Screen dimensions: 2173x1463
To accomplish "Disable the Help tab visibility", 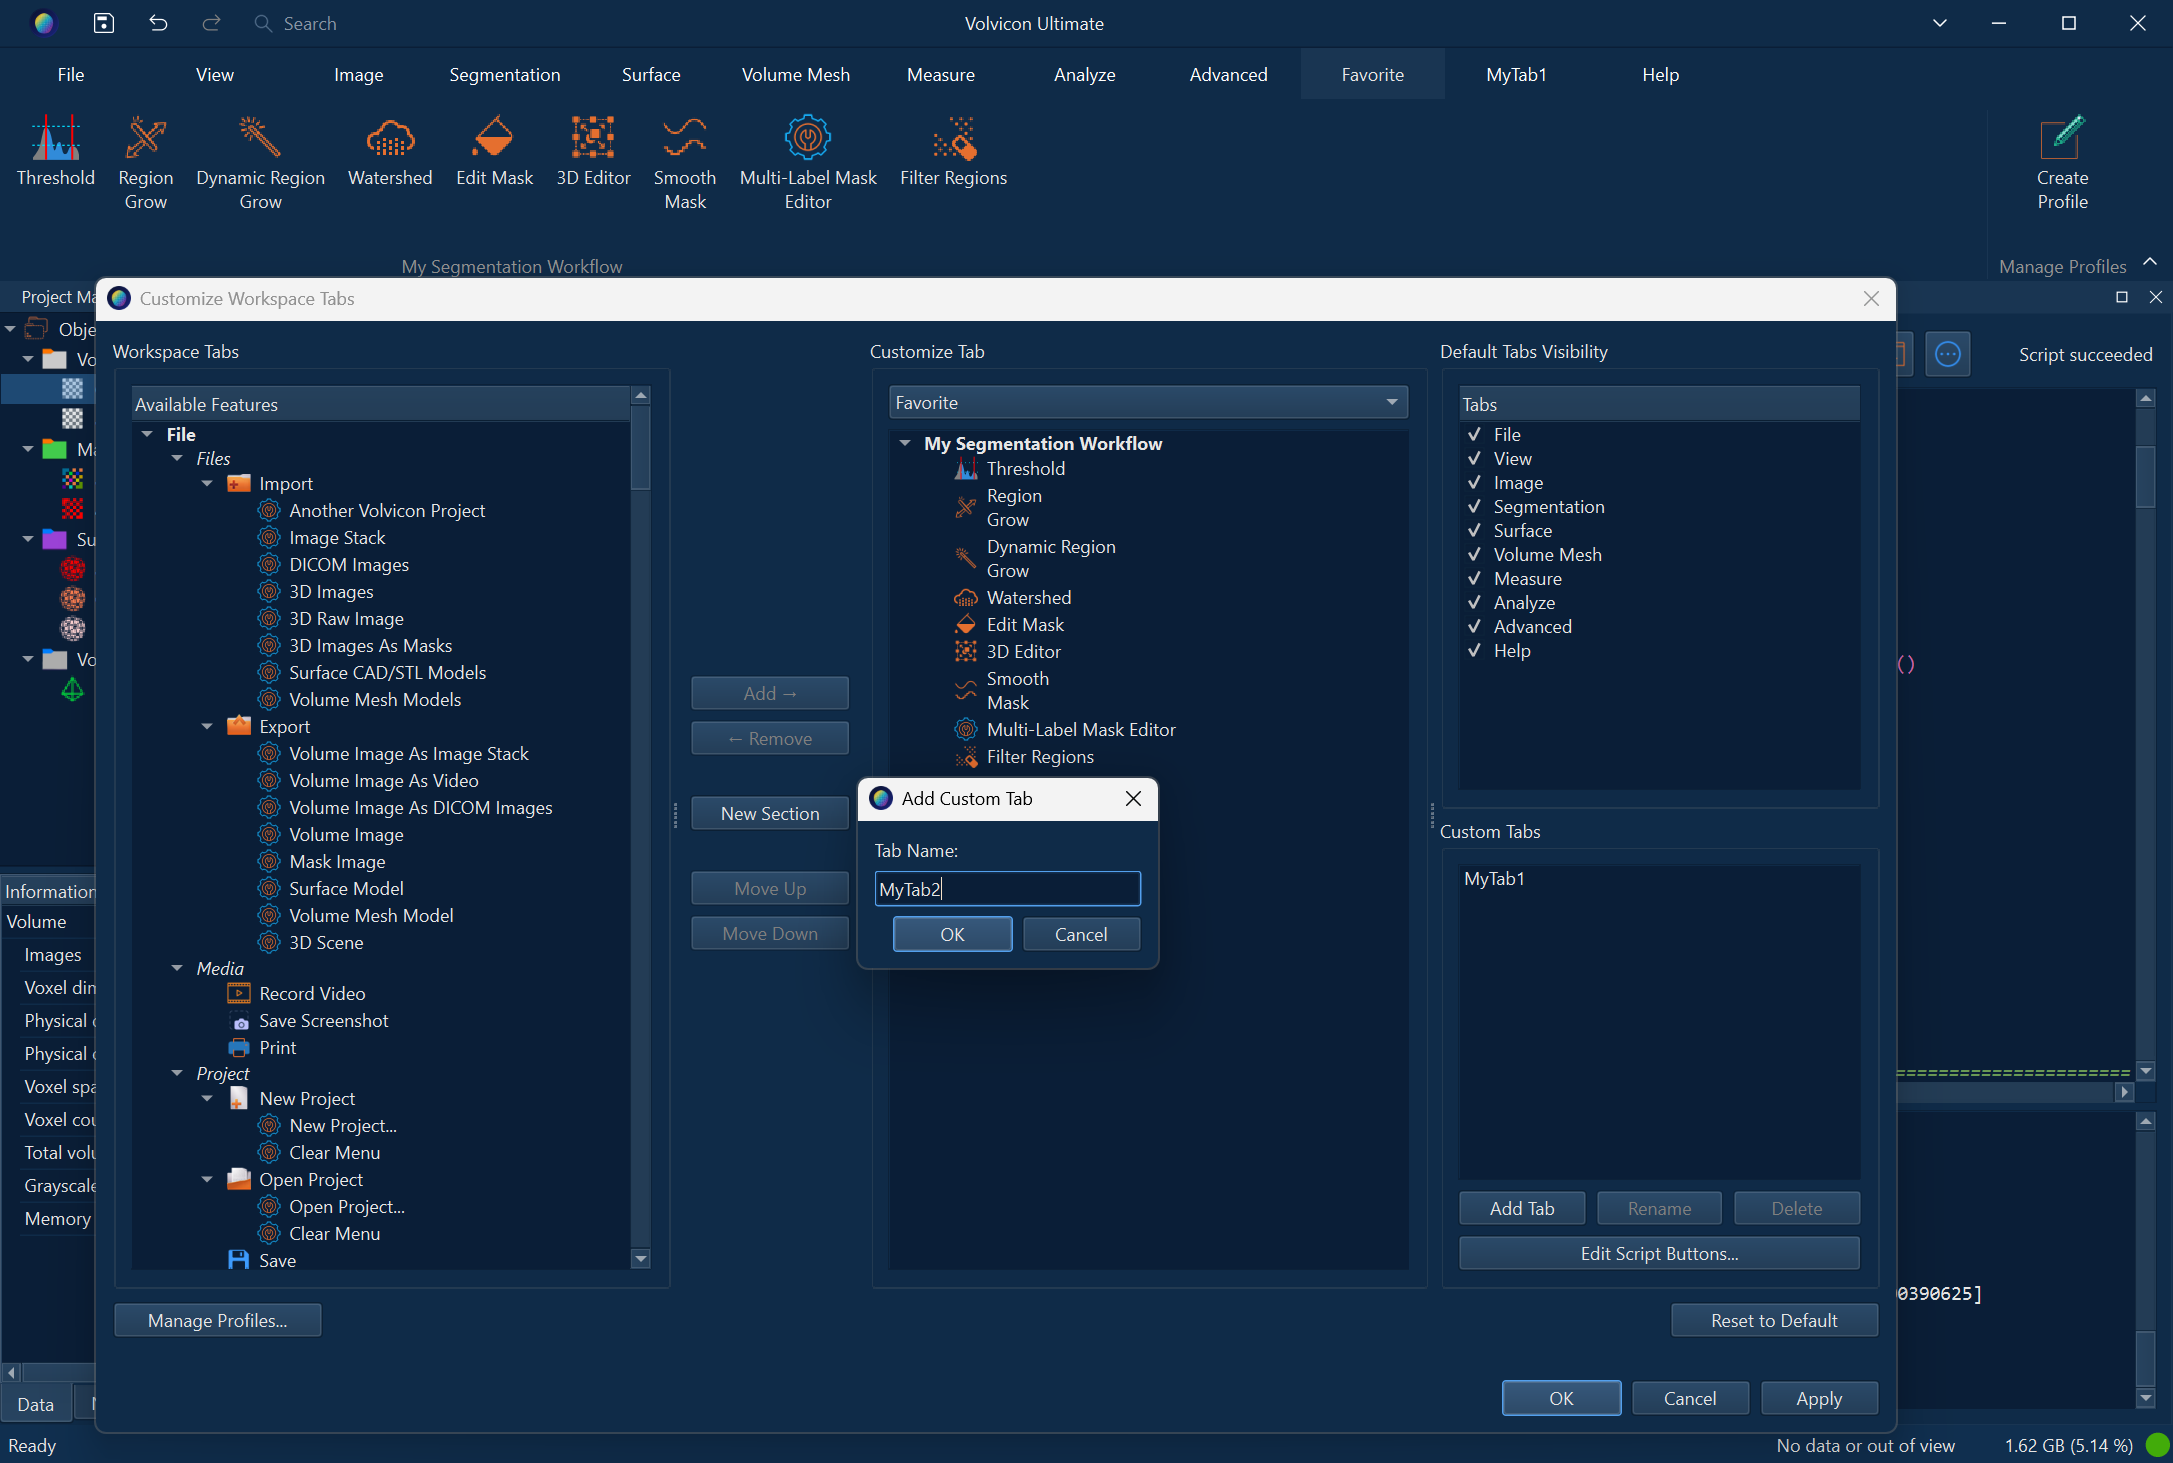I will 1474,650.
